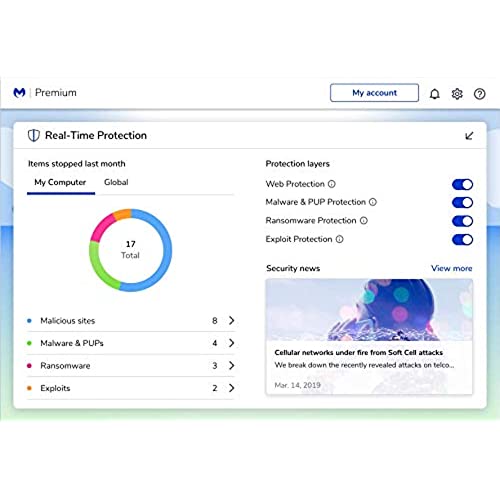Click the Malwarebytes logo icon

[19, 92]
